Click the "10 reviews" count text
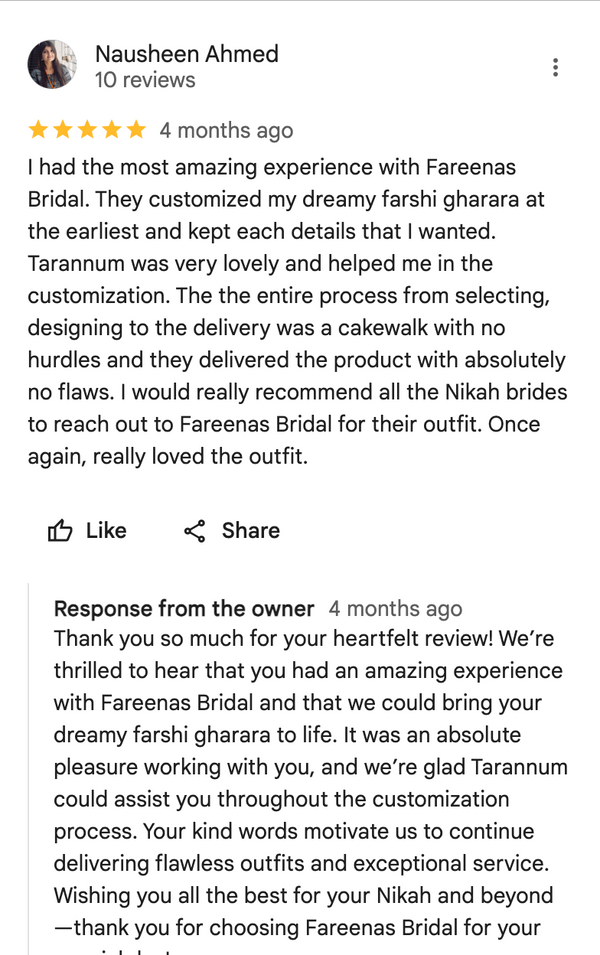 click(x=145, y=80)
